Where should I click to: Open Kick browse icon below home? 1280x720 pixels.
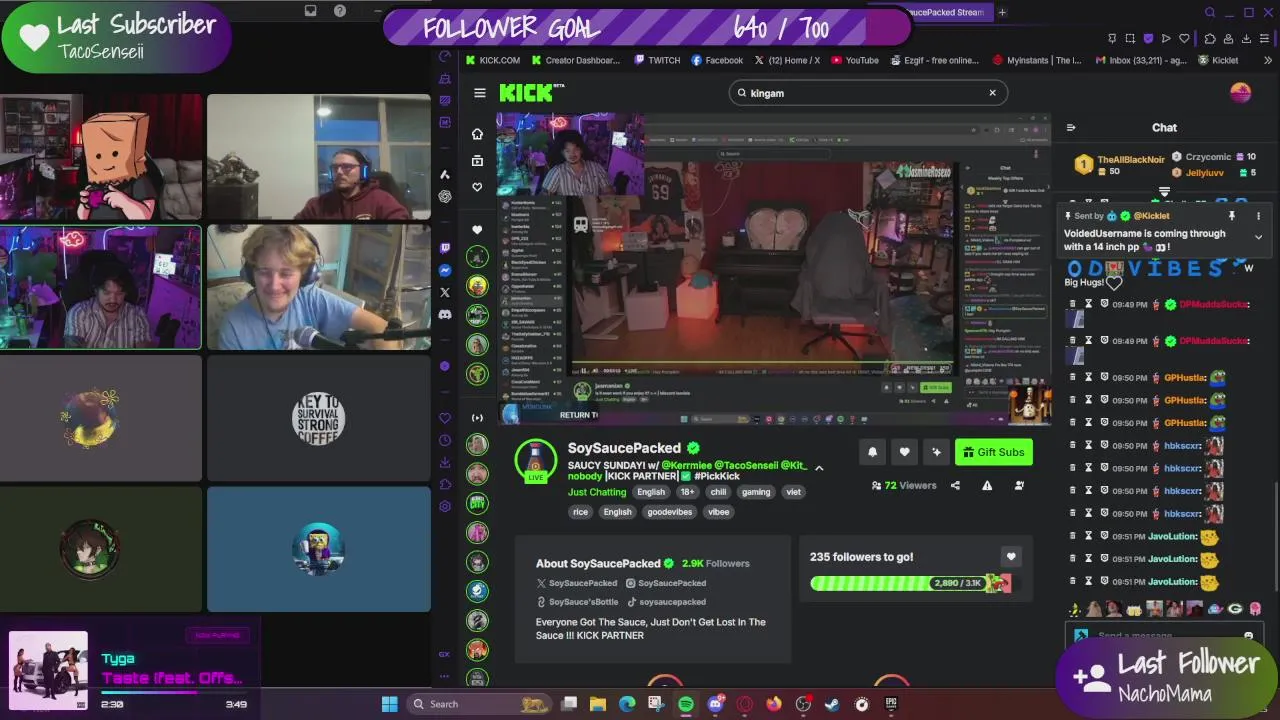tap(477, 160)
